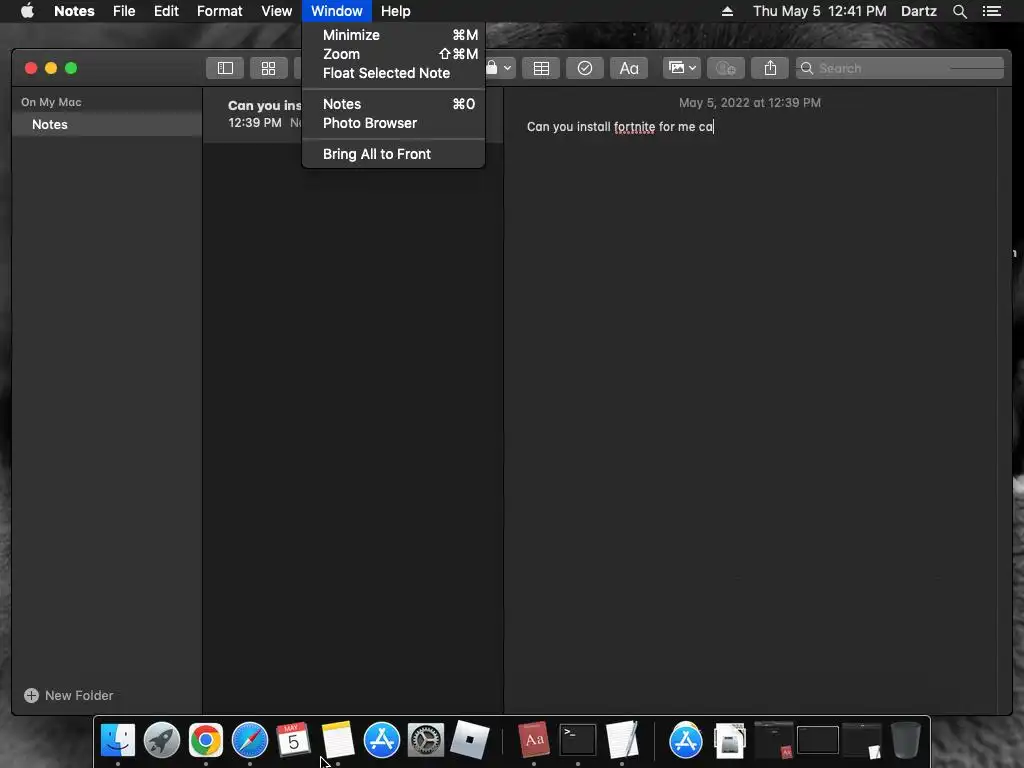Viewport: 1024px width, 768px height.
Task: Open the Notes application menu
Action: click(x=74, y=11)
